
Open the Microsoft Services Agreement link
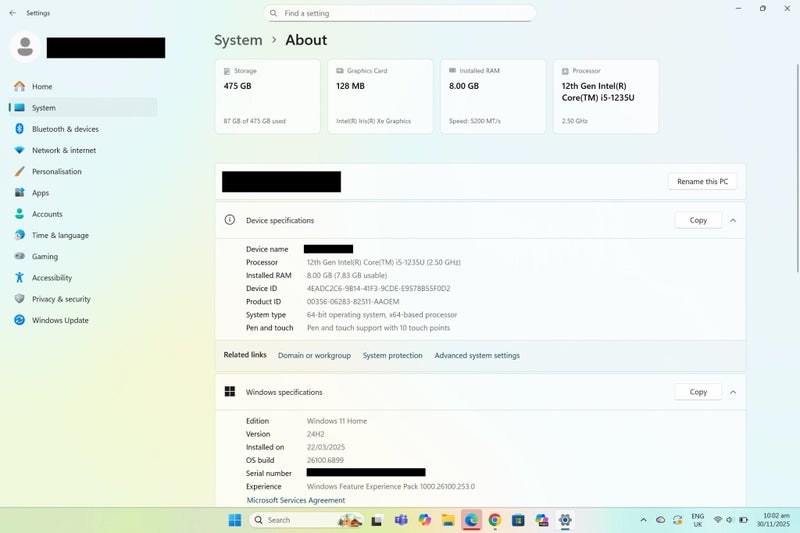(296, 500)
